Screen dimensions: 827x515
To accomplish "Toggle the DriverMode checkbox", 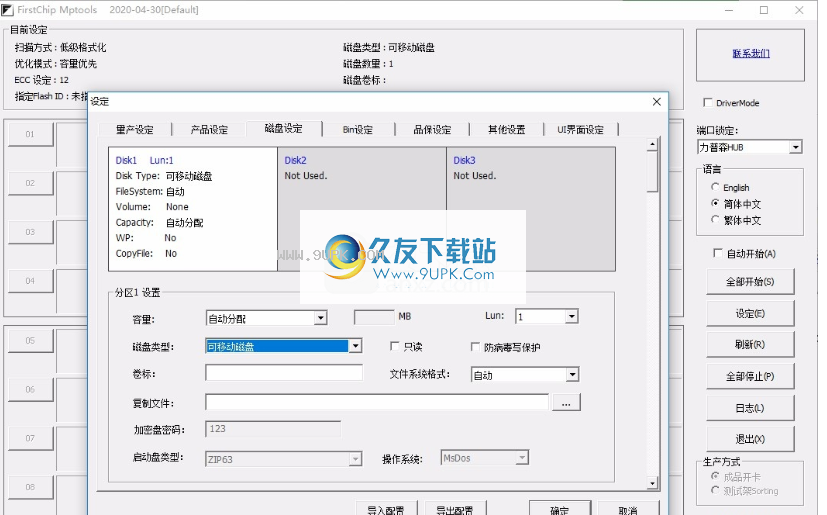I will (708, 102).
